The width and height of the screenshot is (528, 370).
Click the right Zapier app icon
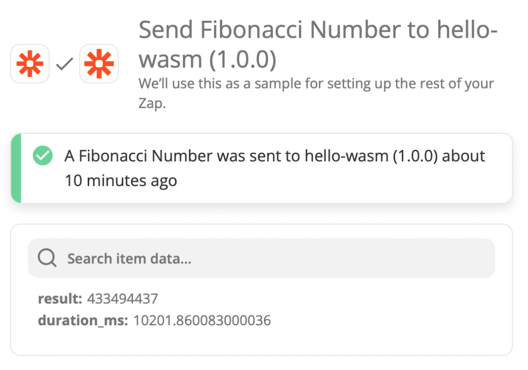(x=99, y=64)
